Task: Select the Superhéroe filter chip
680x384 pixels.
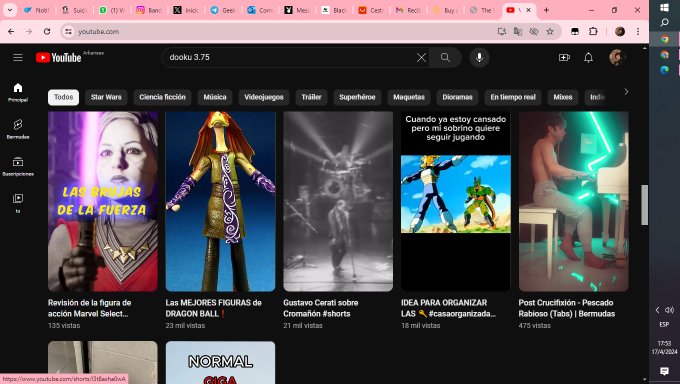Action: coord(357,97)
